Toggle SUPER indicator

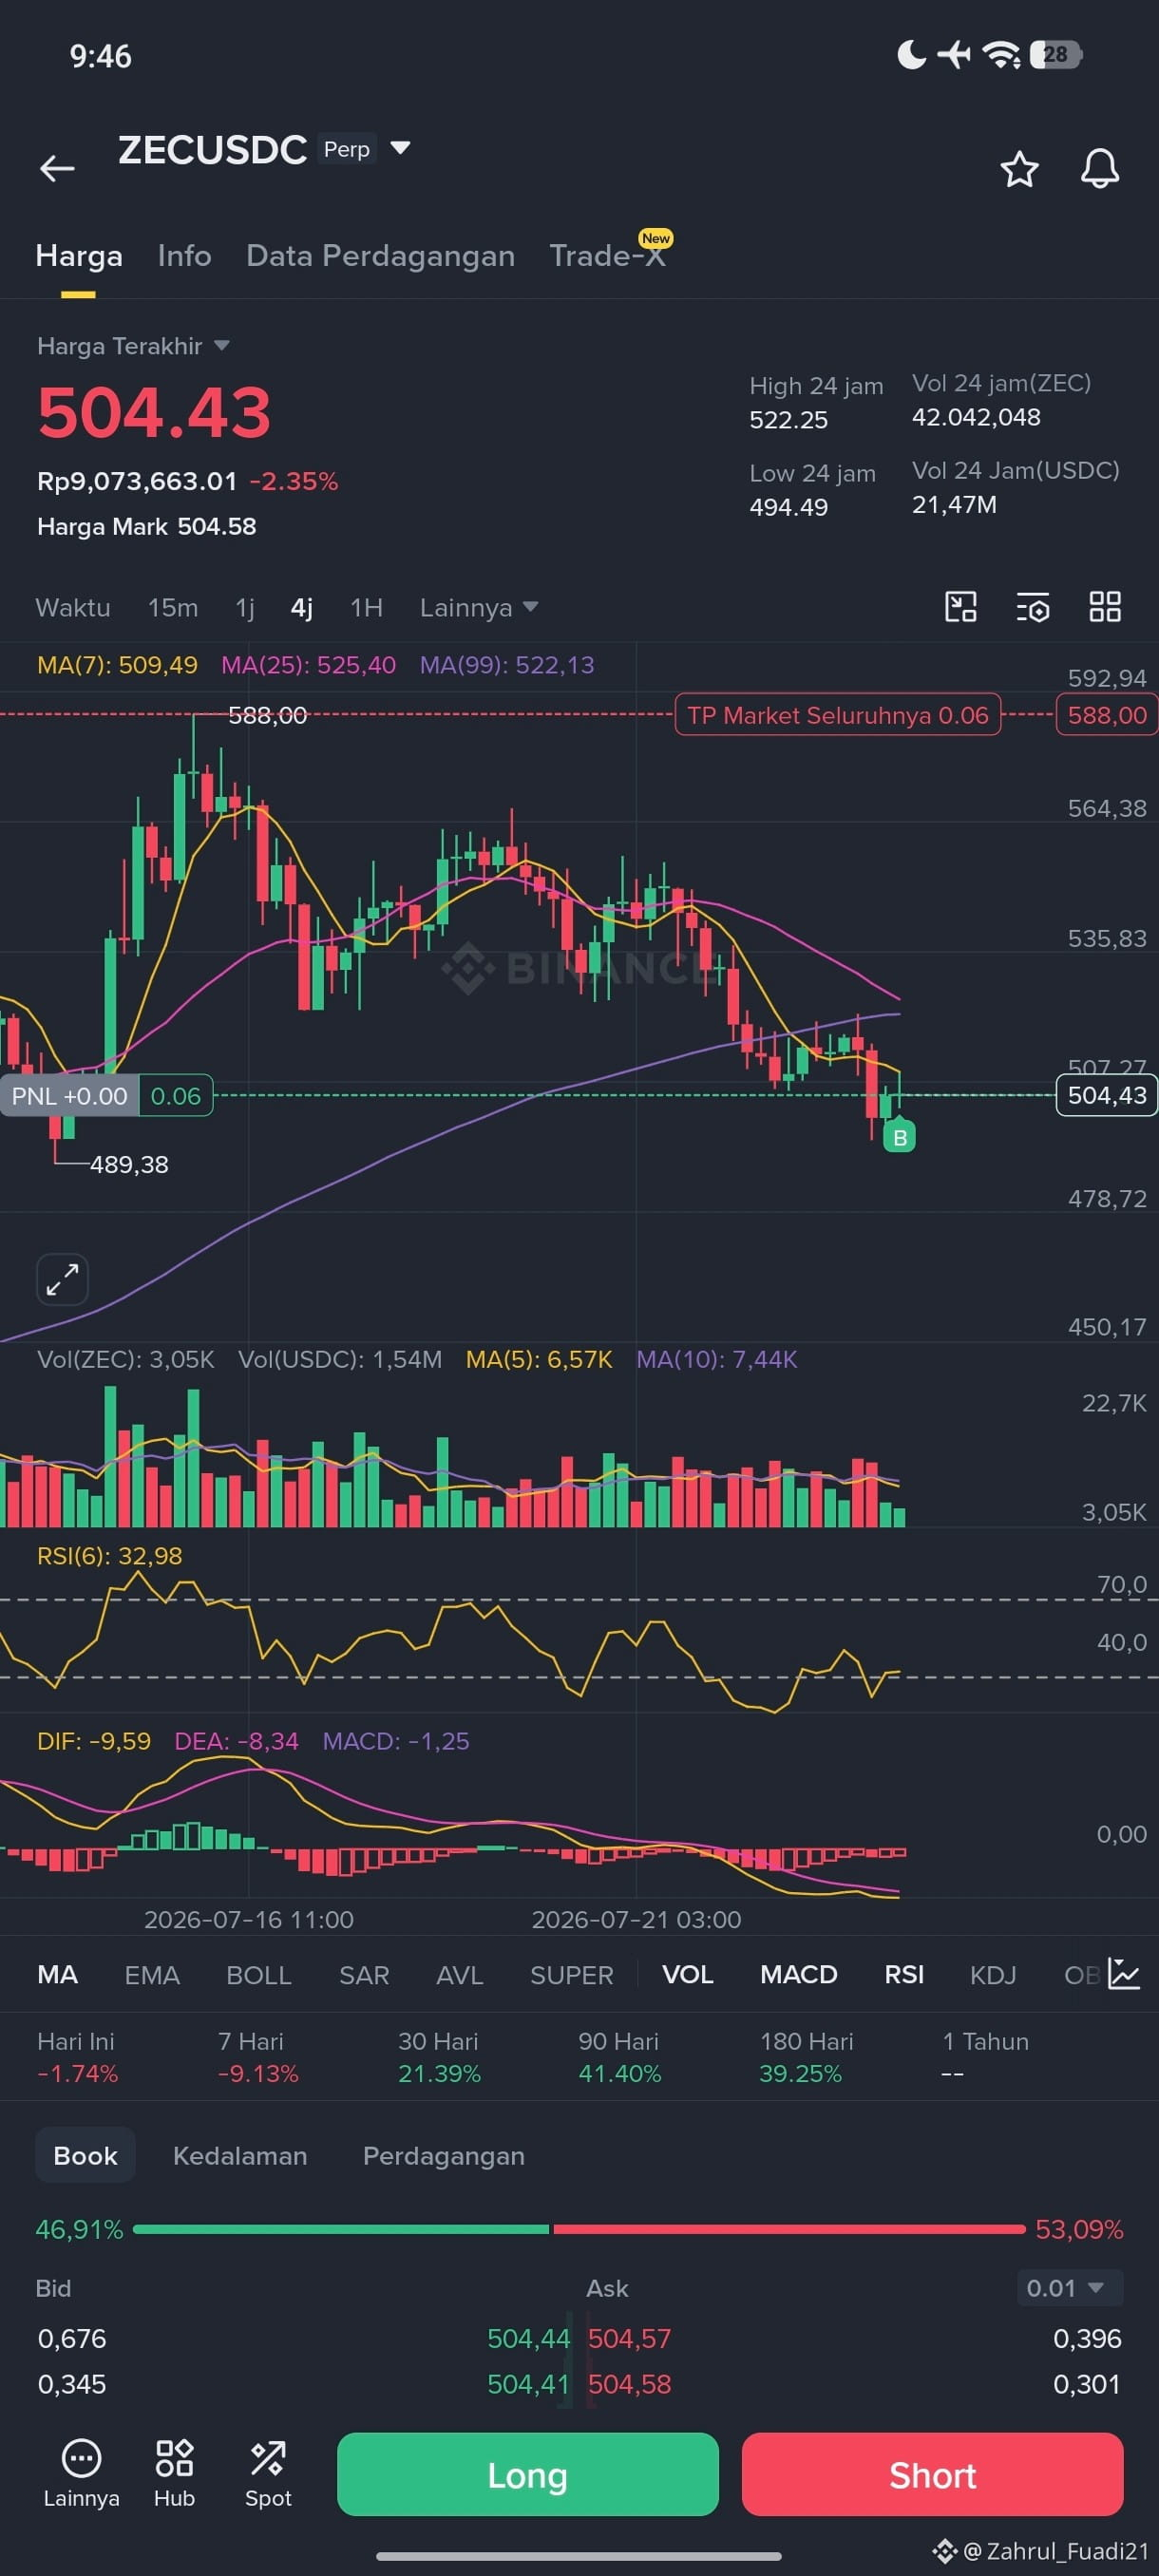point(571,1975)
